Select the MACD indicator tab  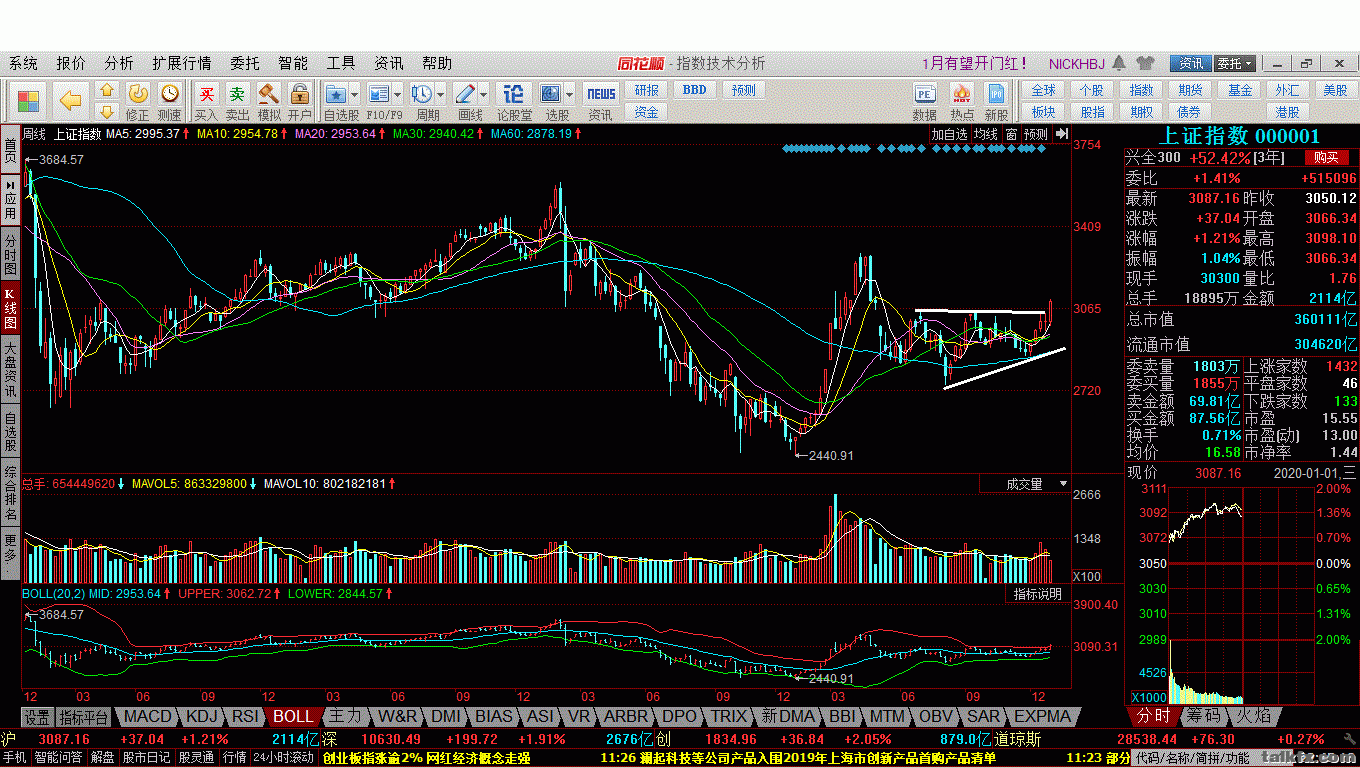(147, 716)
